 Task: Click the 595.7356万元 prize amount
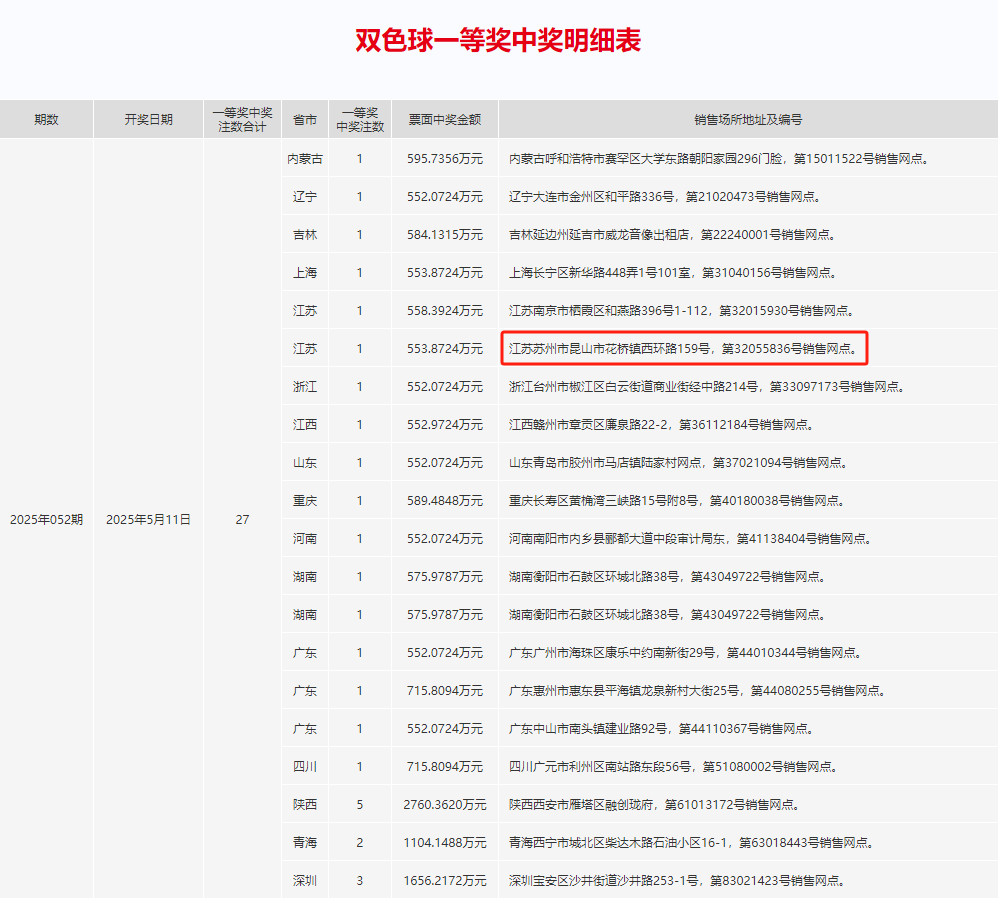click(444, 158)
